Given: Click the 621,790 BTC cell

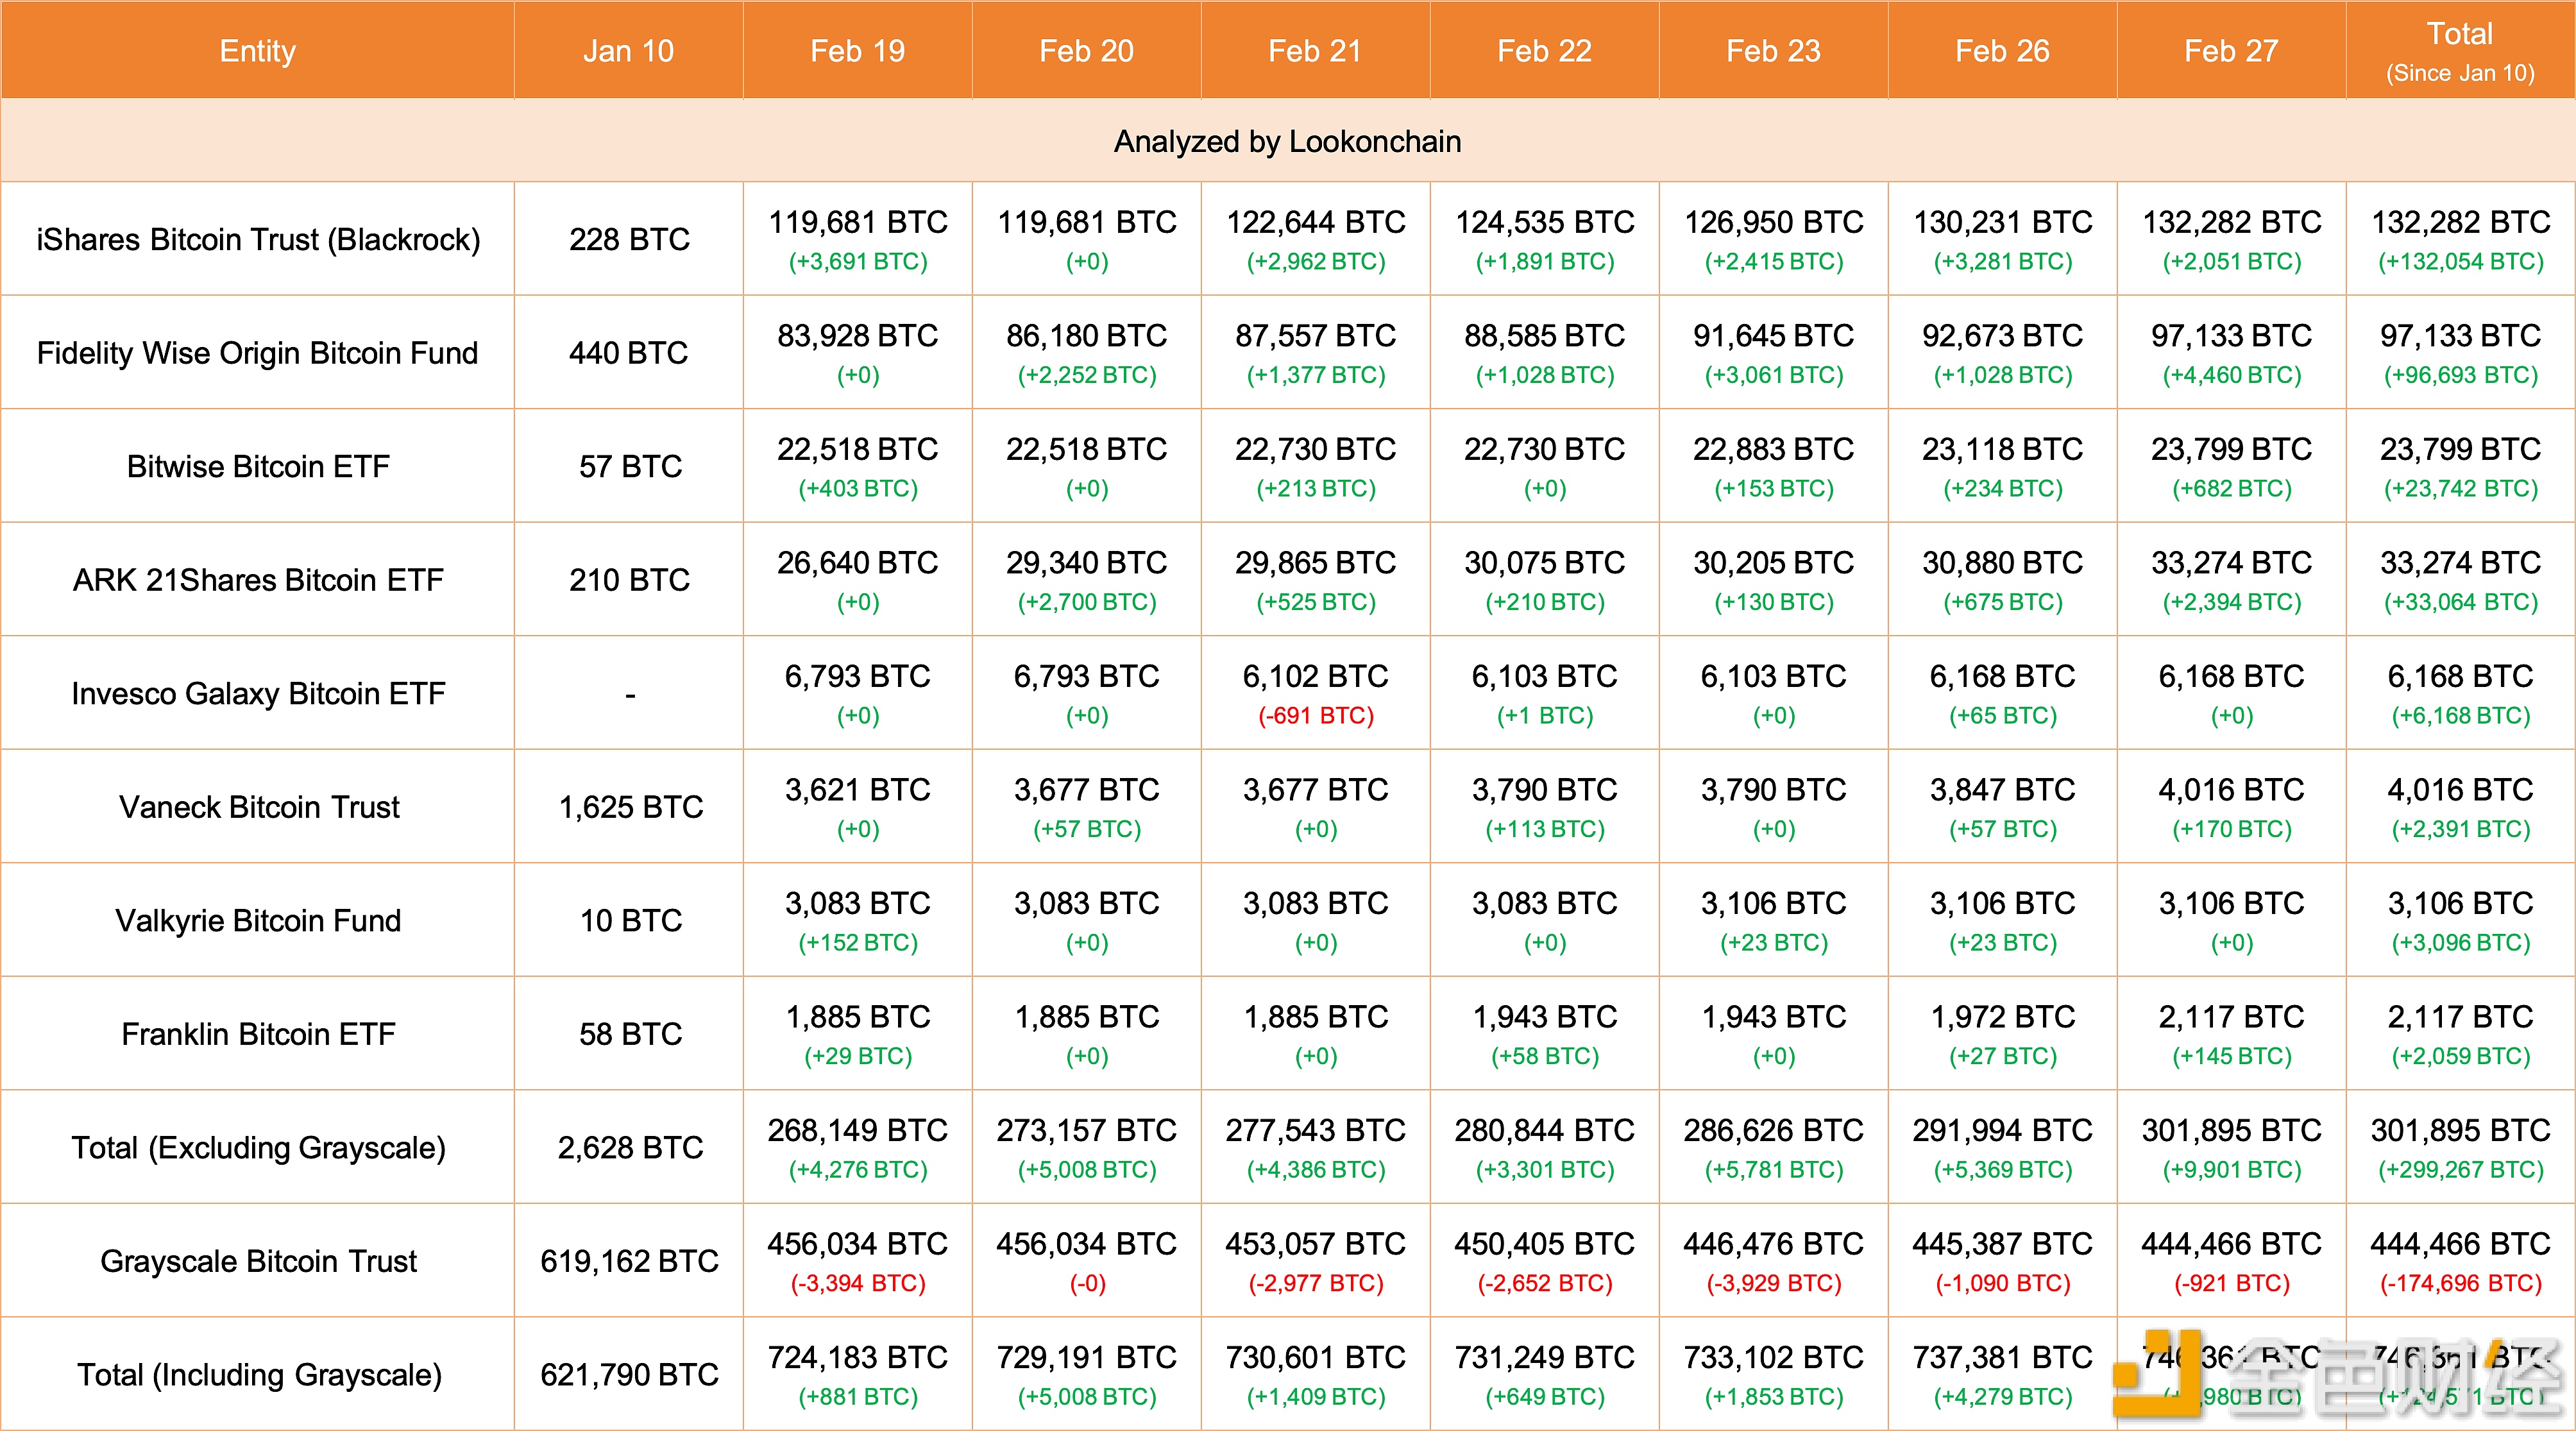Looking at the screenshot, I should click(x=629, y=1374).
